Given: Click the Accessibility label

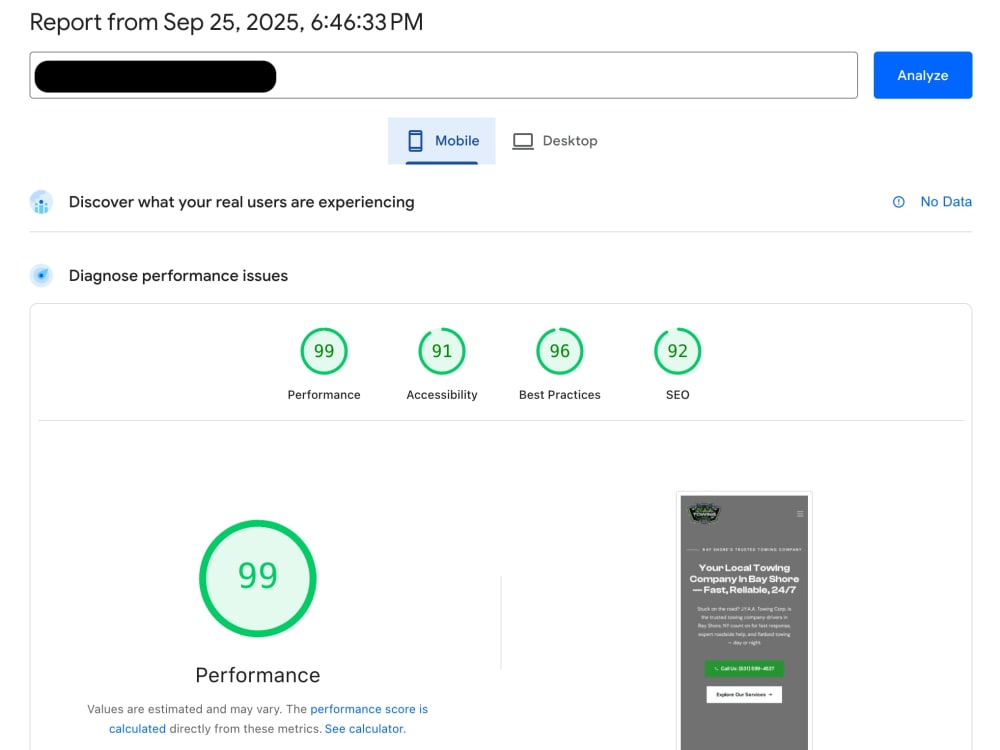Looking at the screenshot, I should tap(442, 395).
